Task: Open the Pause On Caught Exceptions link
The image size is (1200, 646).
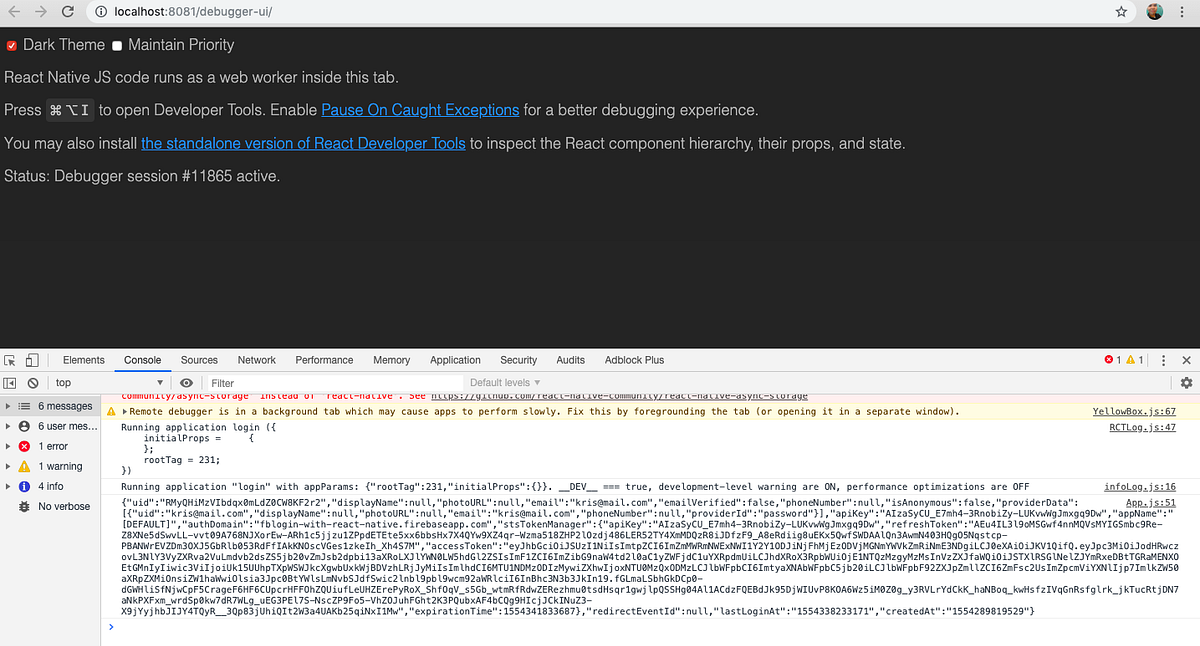Action: pos(419,110)
